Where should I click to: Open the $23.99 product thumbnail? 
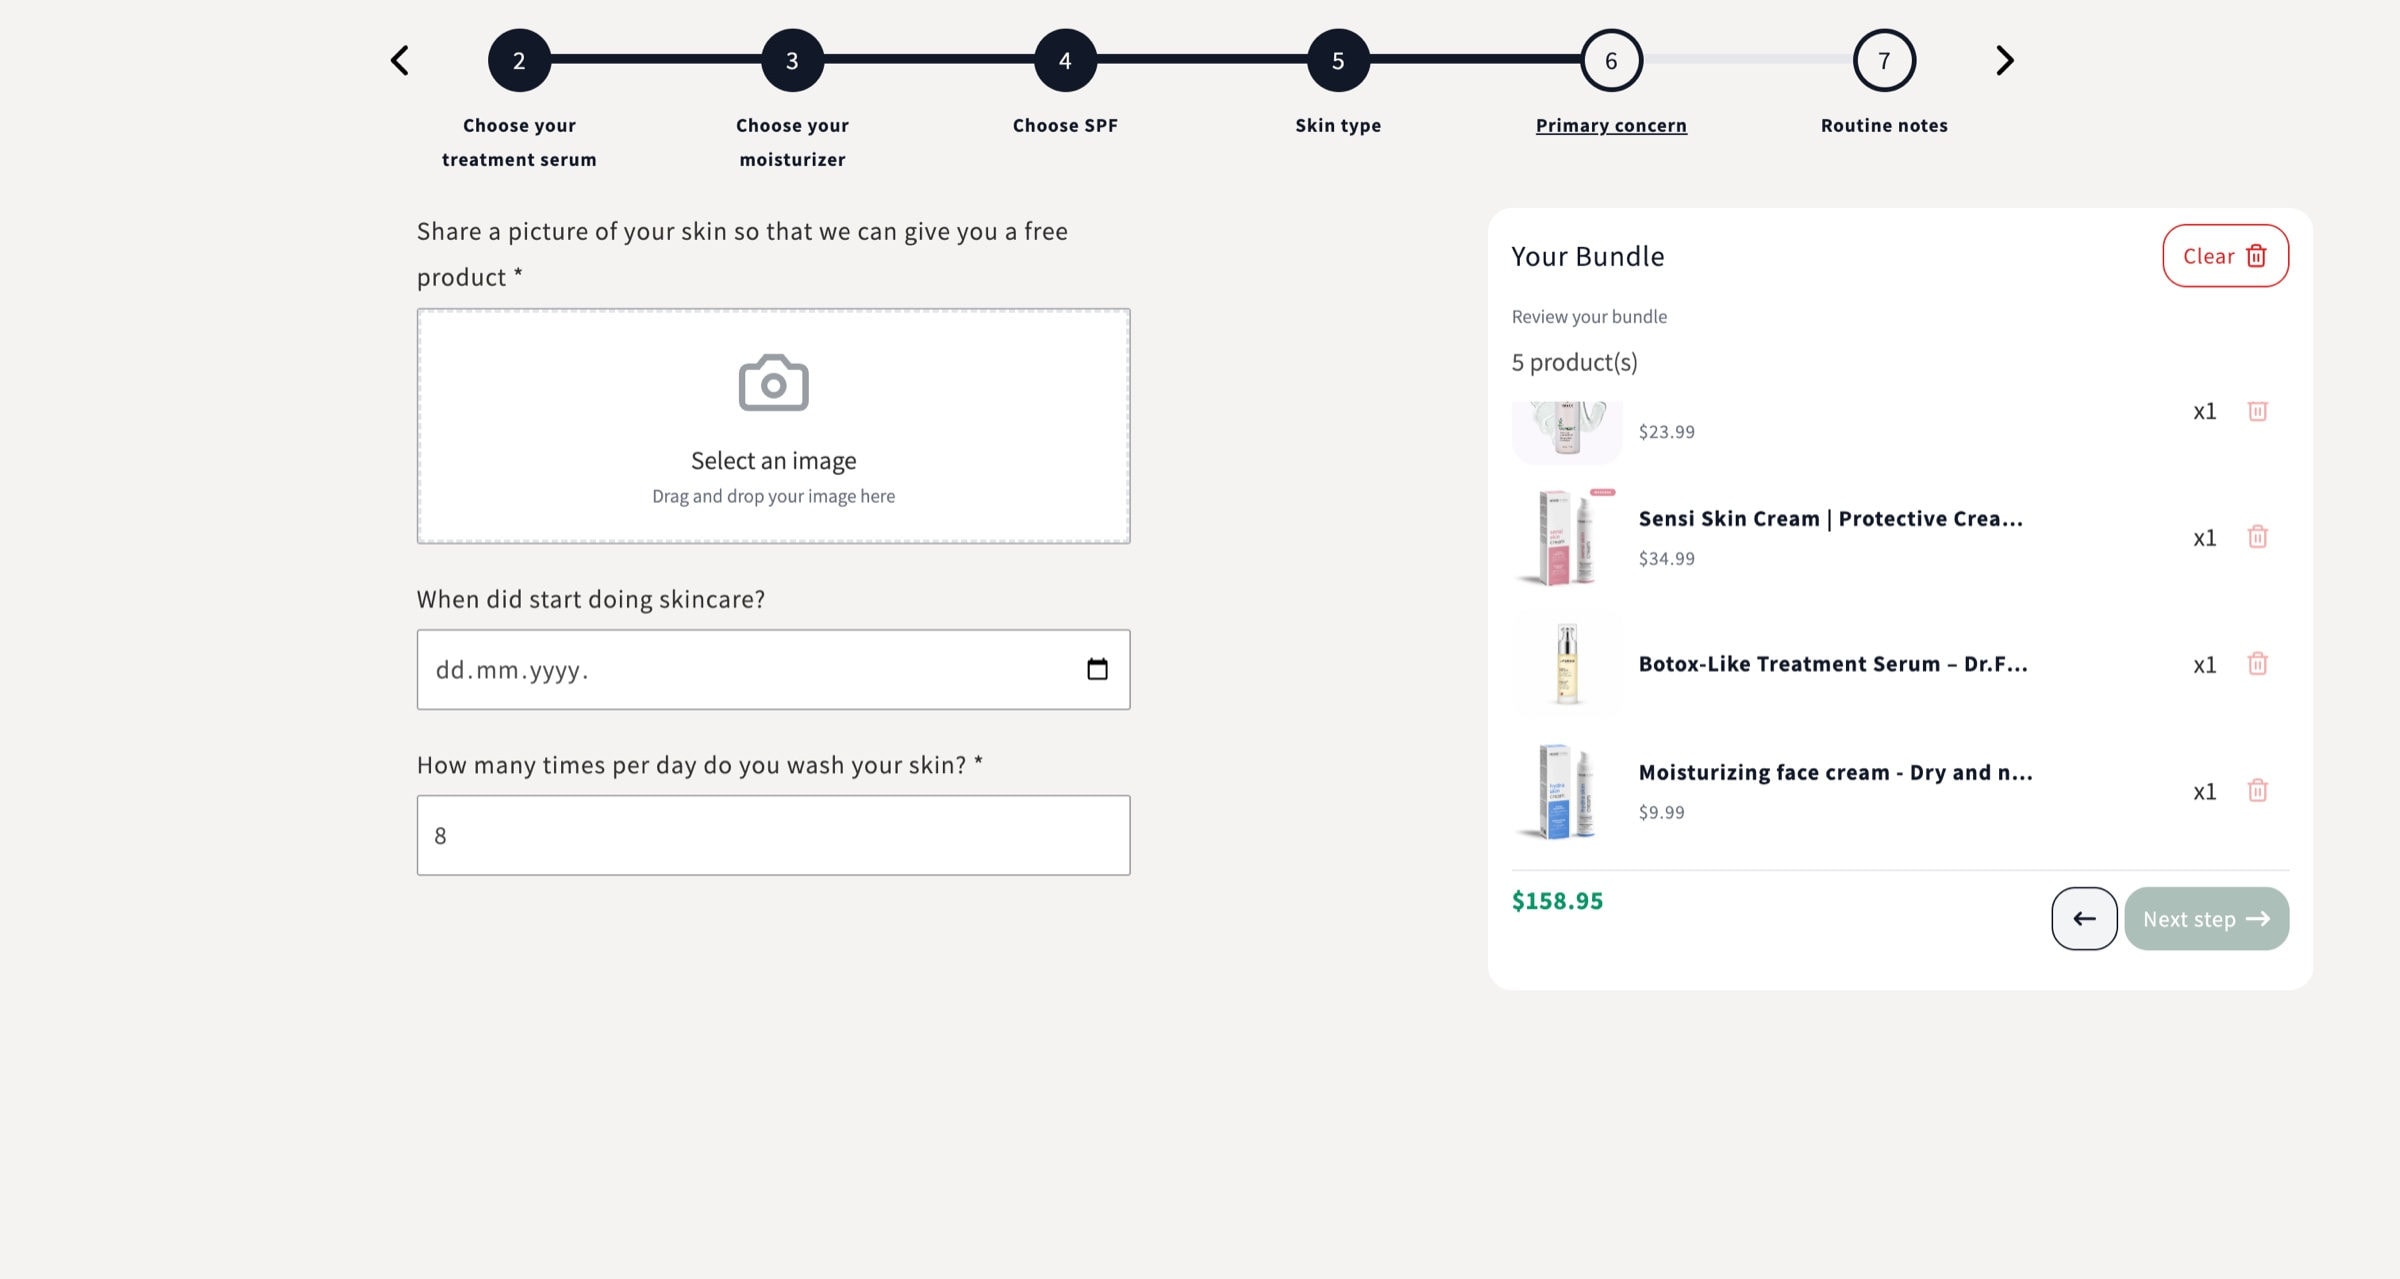(x=1567, y=431)
